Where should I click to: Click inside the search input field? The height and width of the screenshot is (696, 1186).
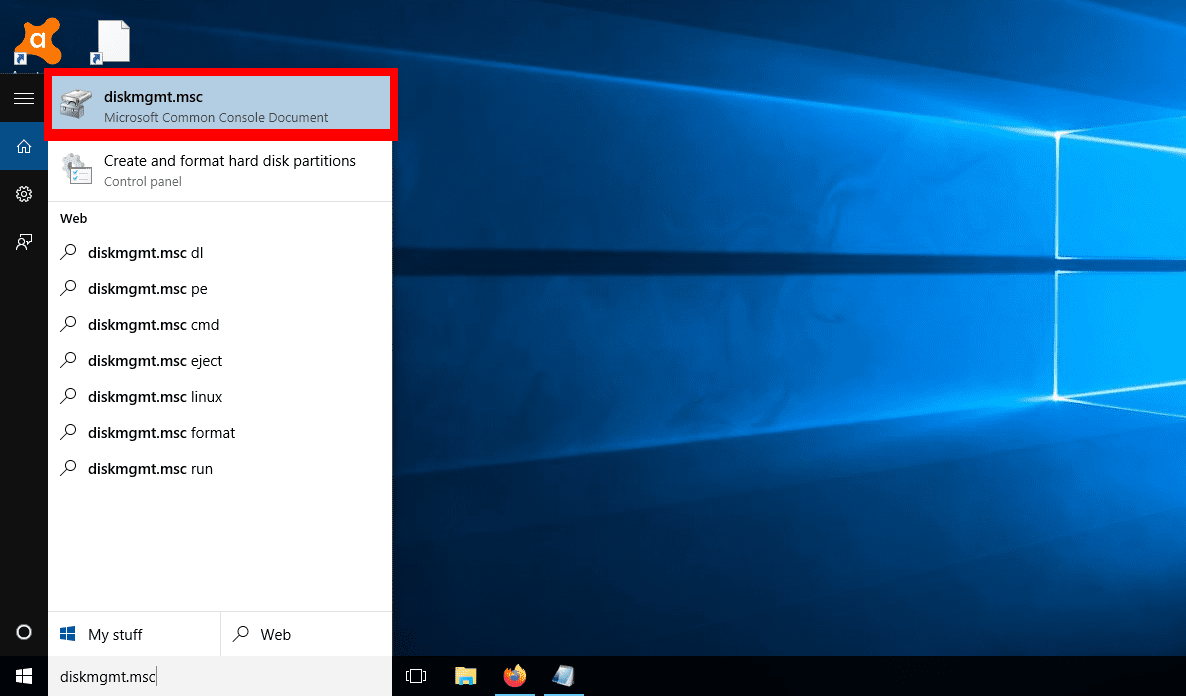coord(200,676)
